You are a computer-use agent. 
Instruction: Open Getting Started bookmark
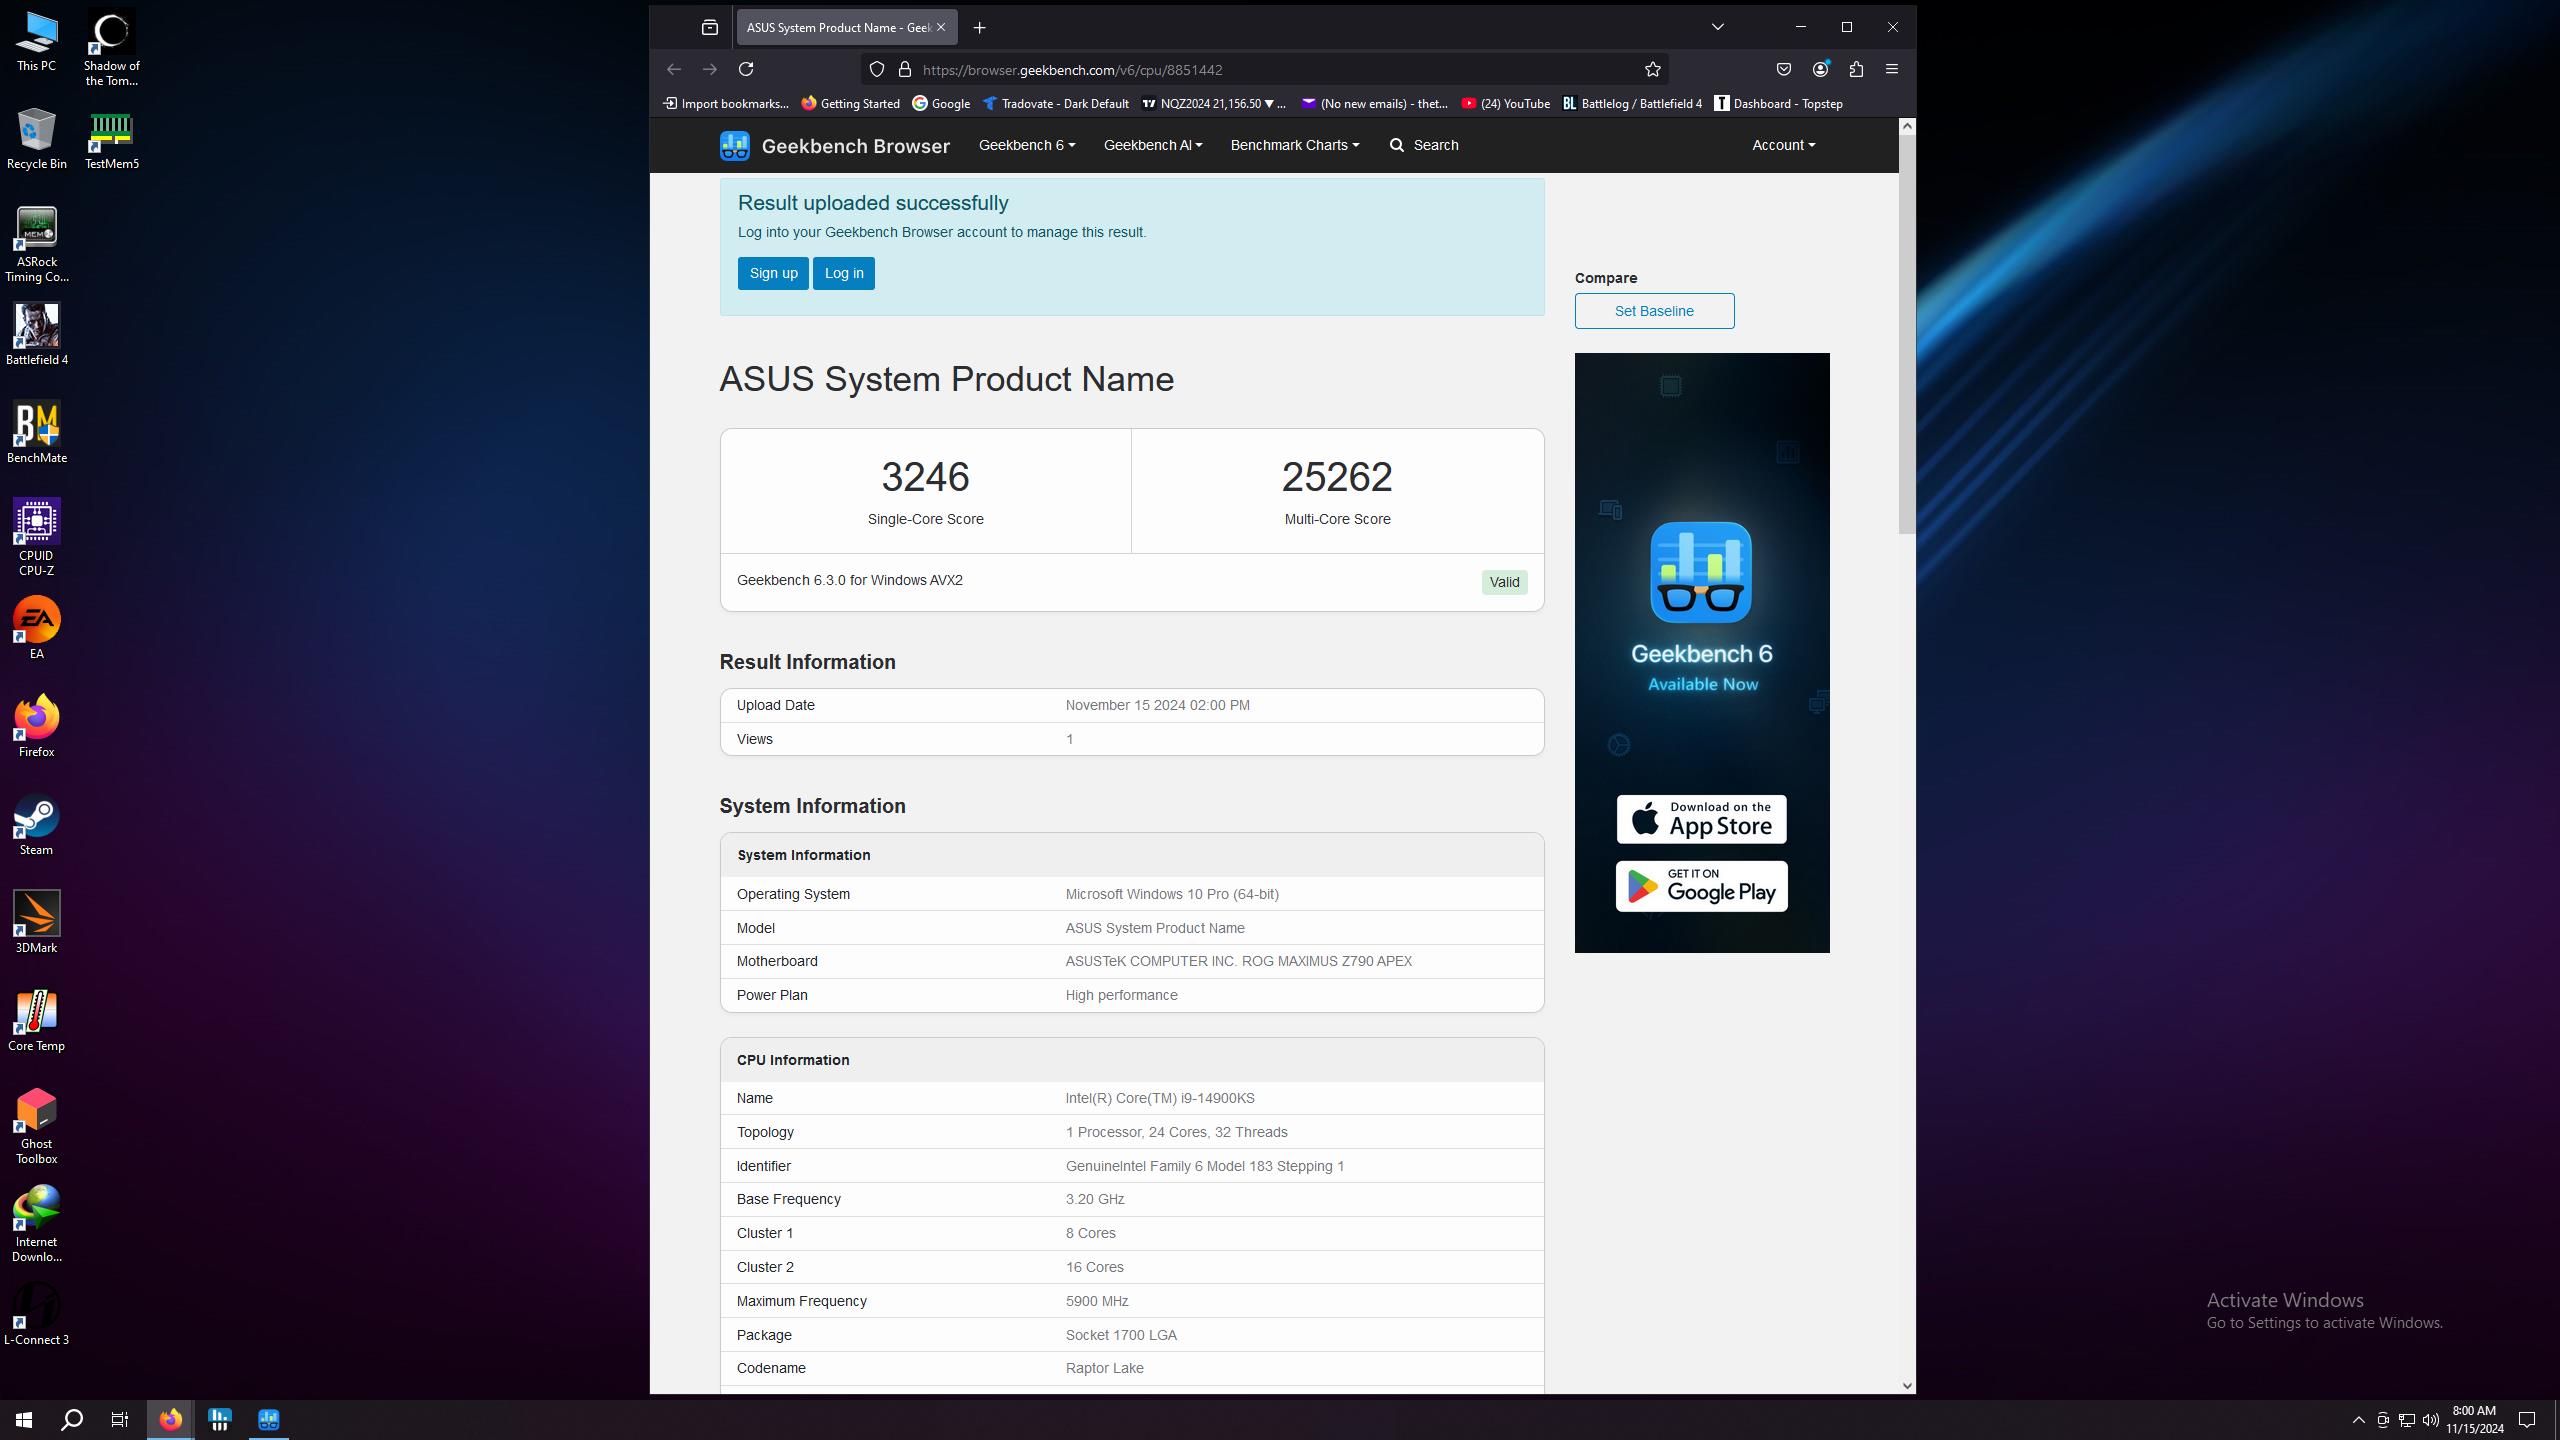click(x=850, y=103)
